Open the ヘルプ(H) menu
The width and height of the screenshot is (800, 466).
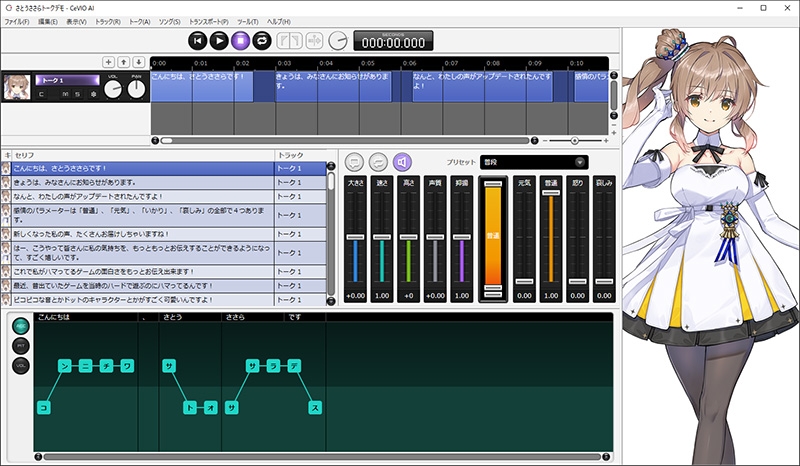pyautogui.click(x=279, y=22)
